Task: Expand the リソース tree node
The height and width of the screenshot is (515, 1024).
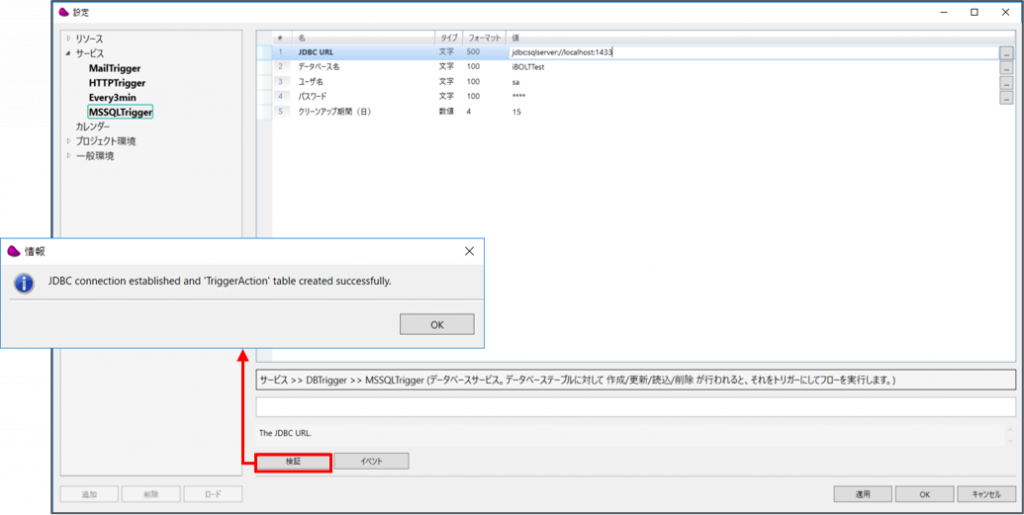Action: click(68, 39)
